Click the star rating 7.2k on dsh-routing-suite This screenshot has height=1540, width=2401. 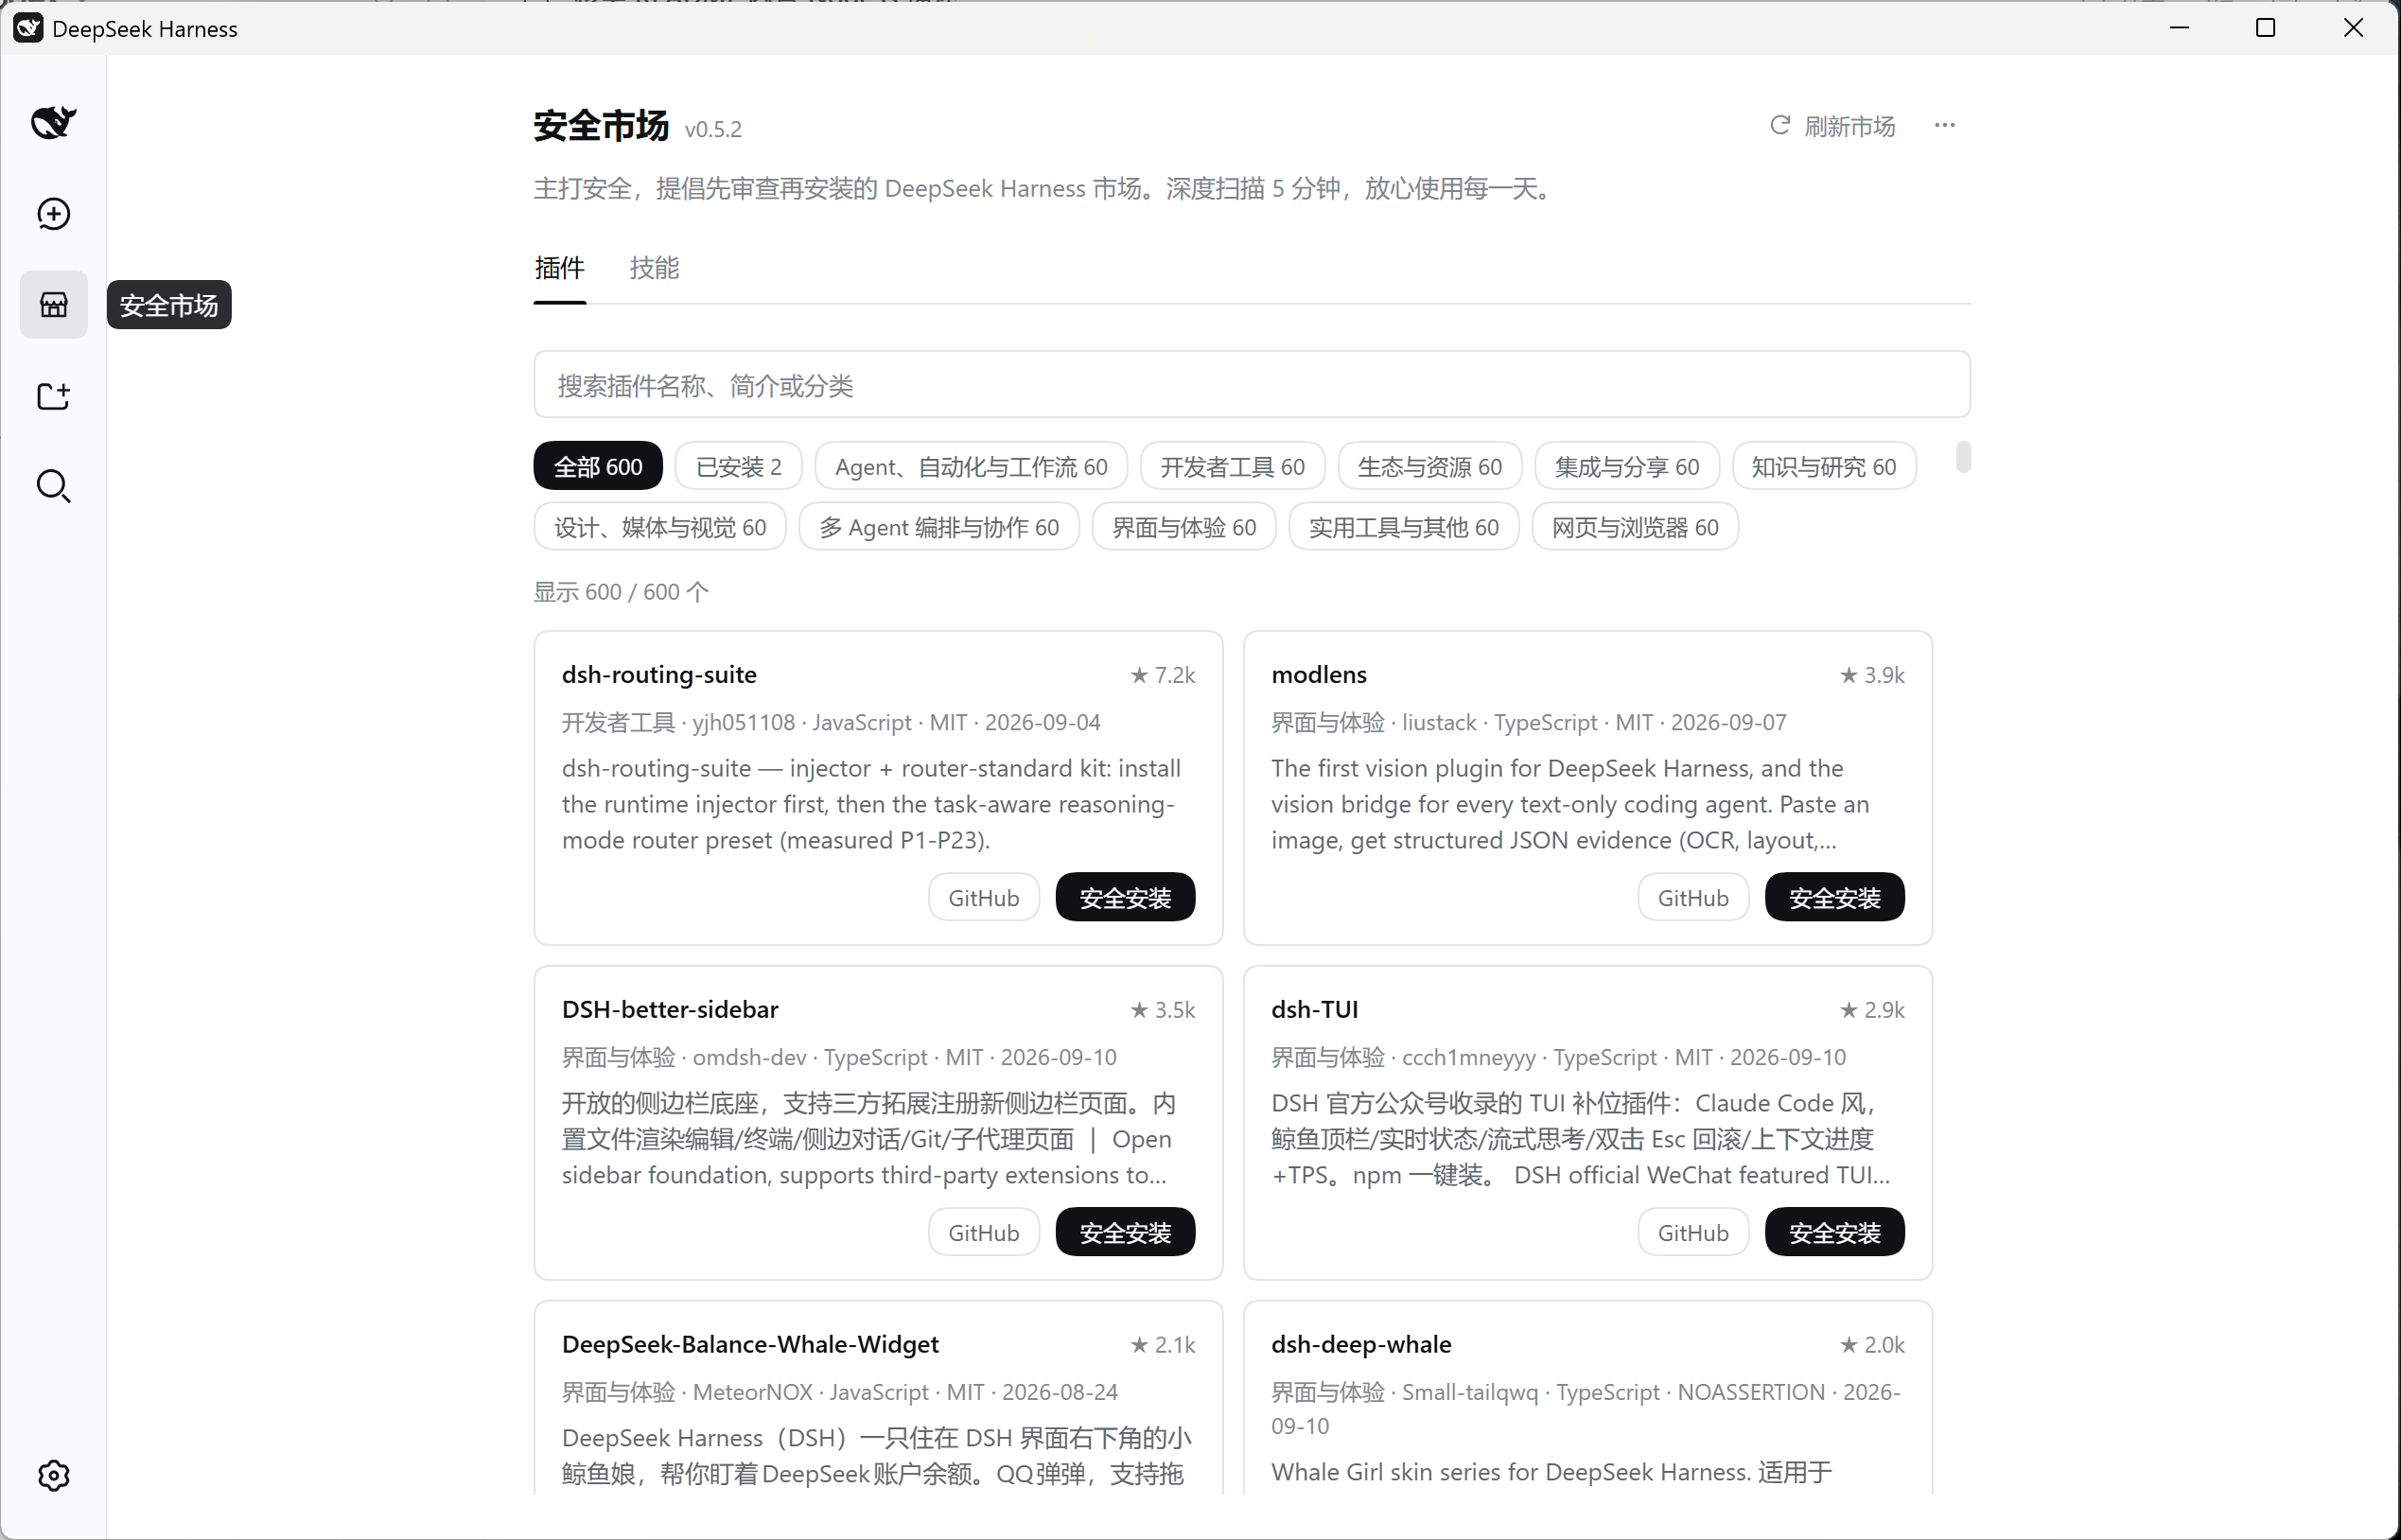click(1162, 675)
